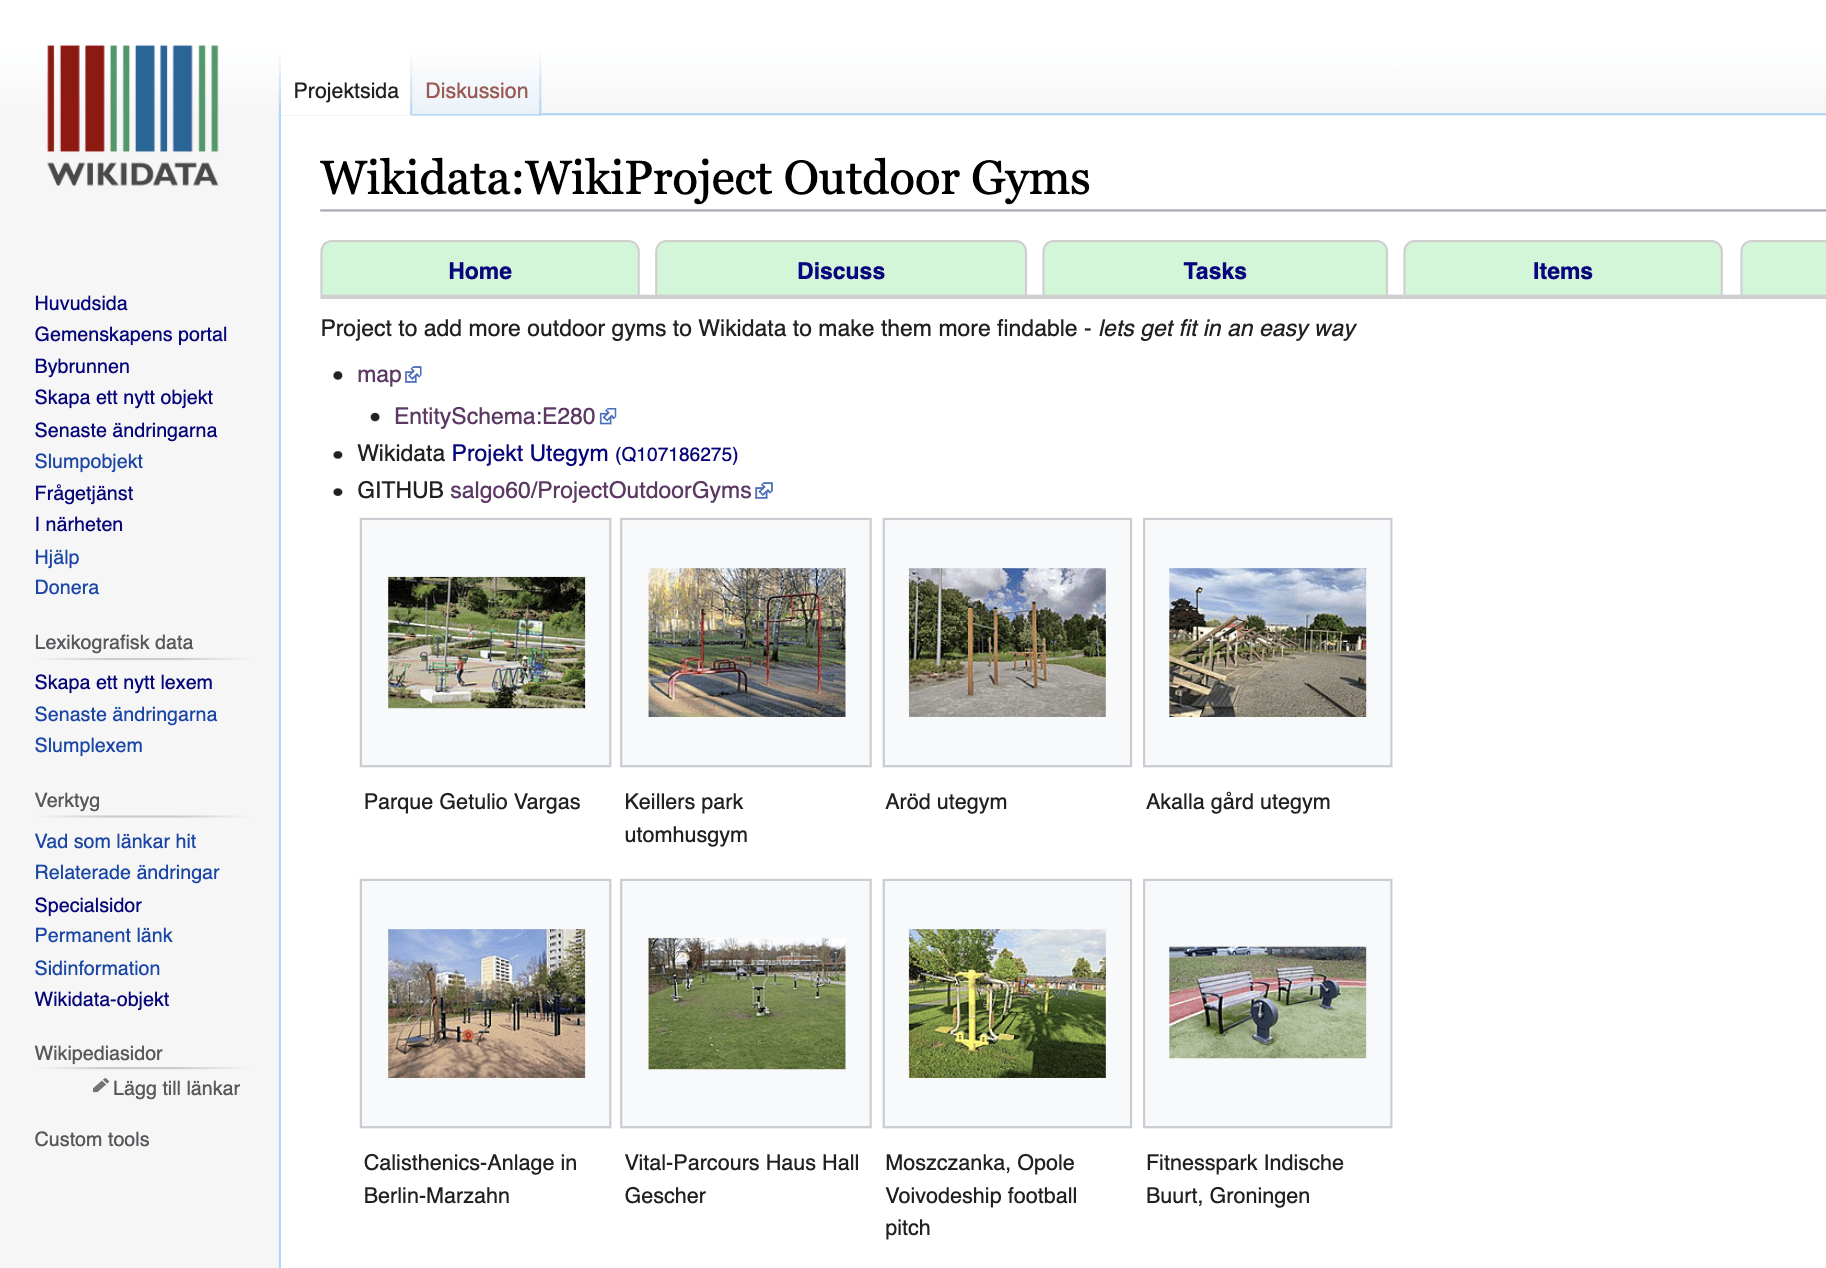This screenshot has height=1268, width=1826.
Task: Open the Keillers park utomhusgym photo
Action: tap(746, 642)
